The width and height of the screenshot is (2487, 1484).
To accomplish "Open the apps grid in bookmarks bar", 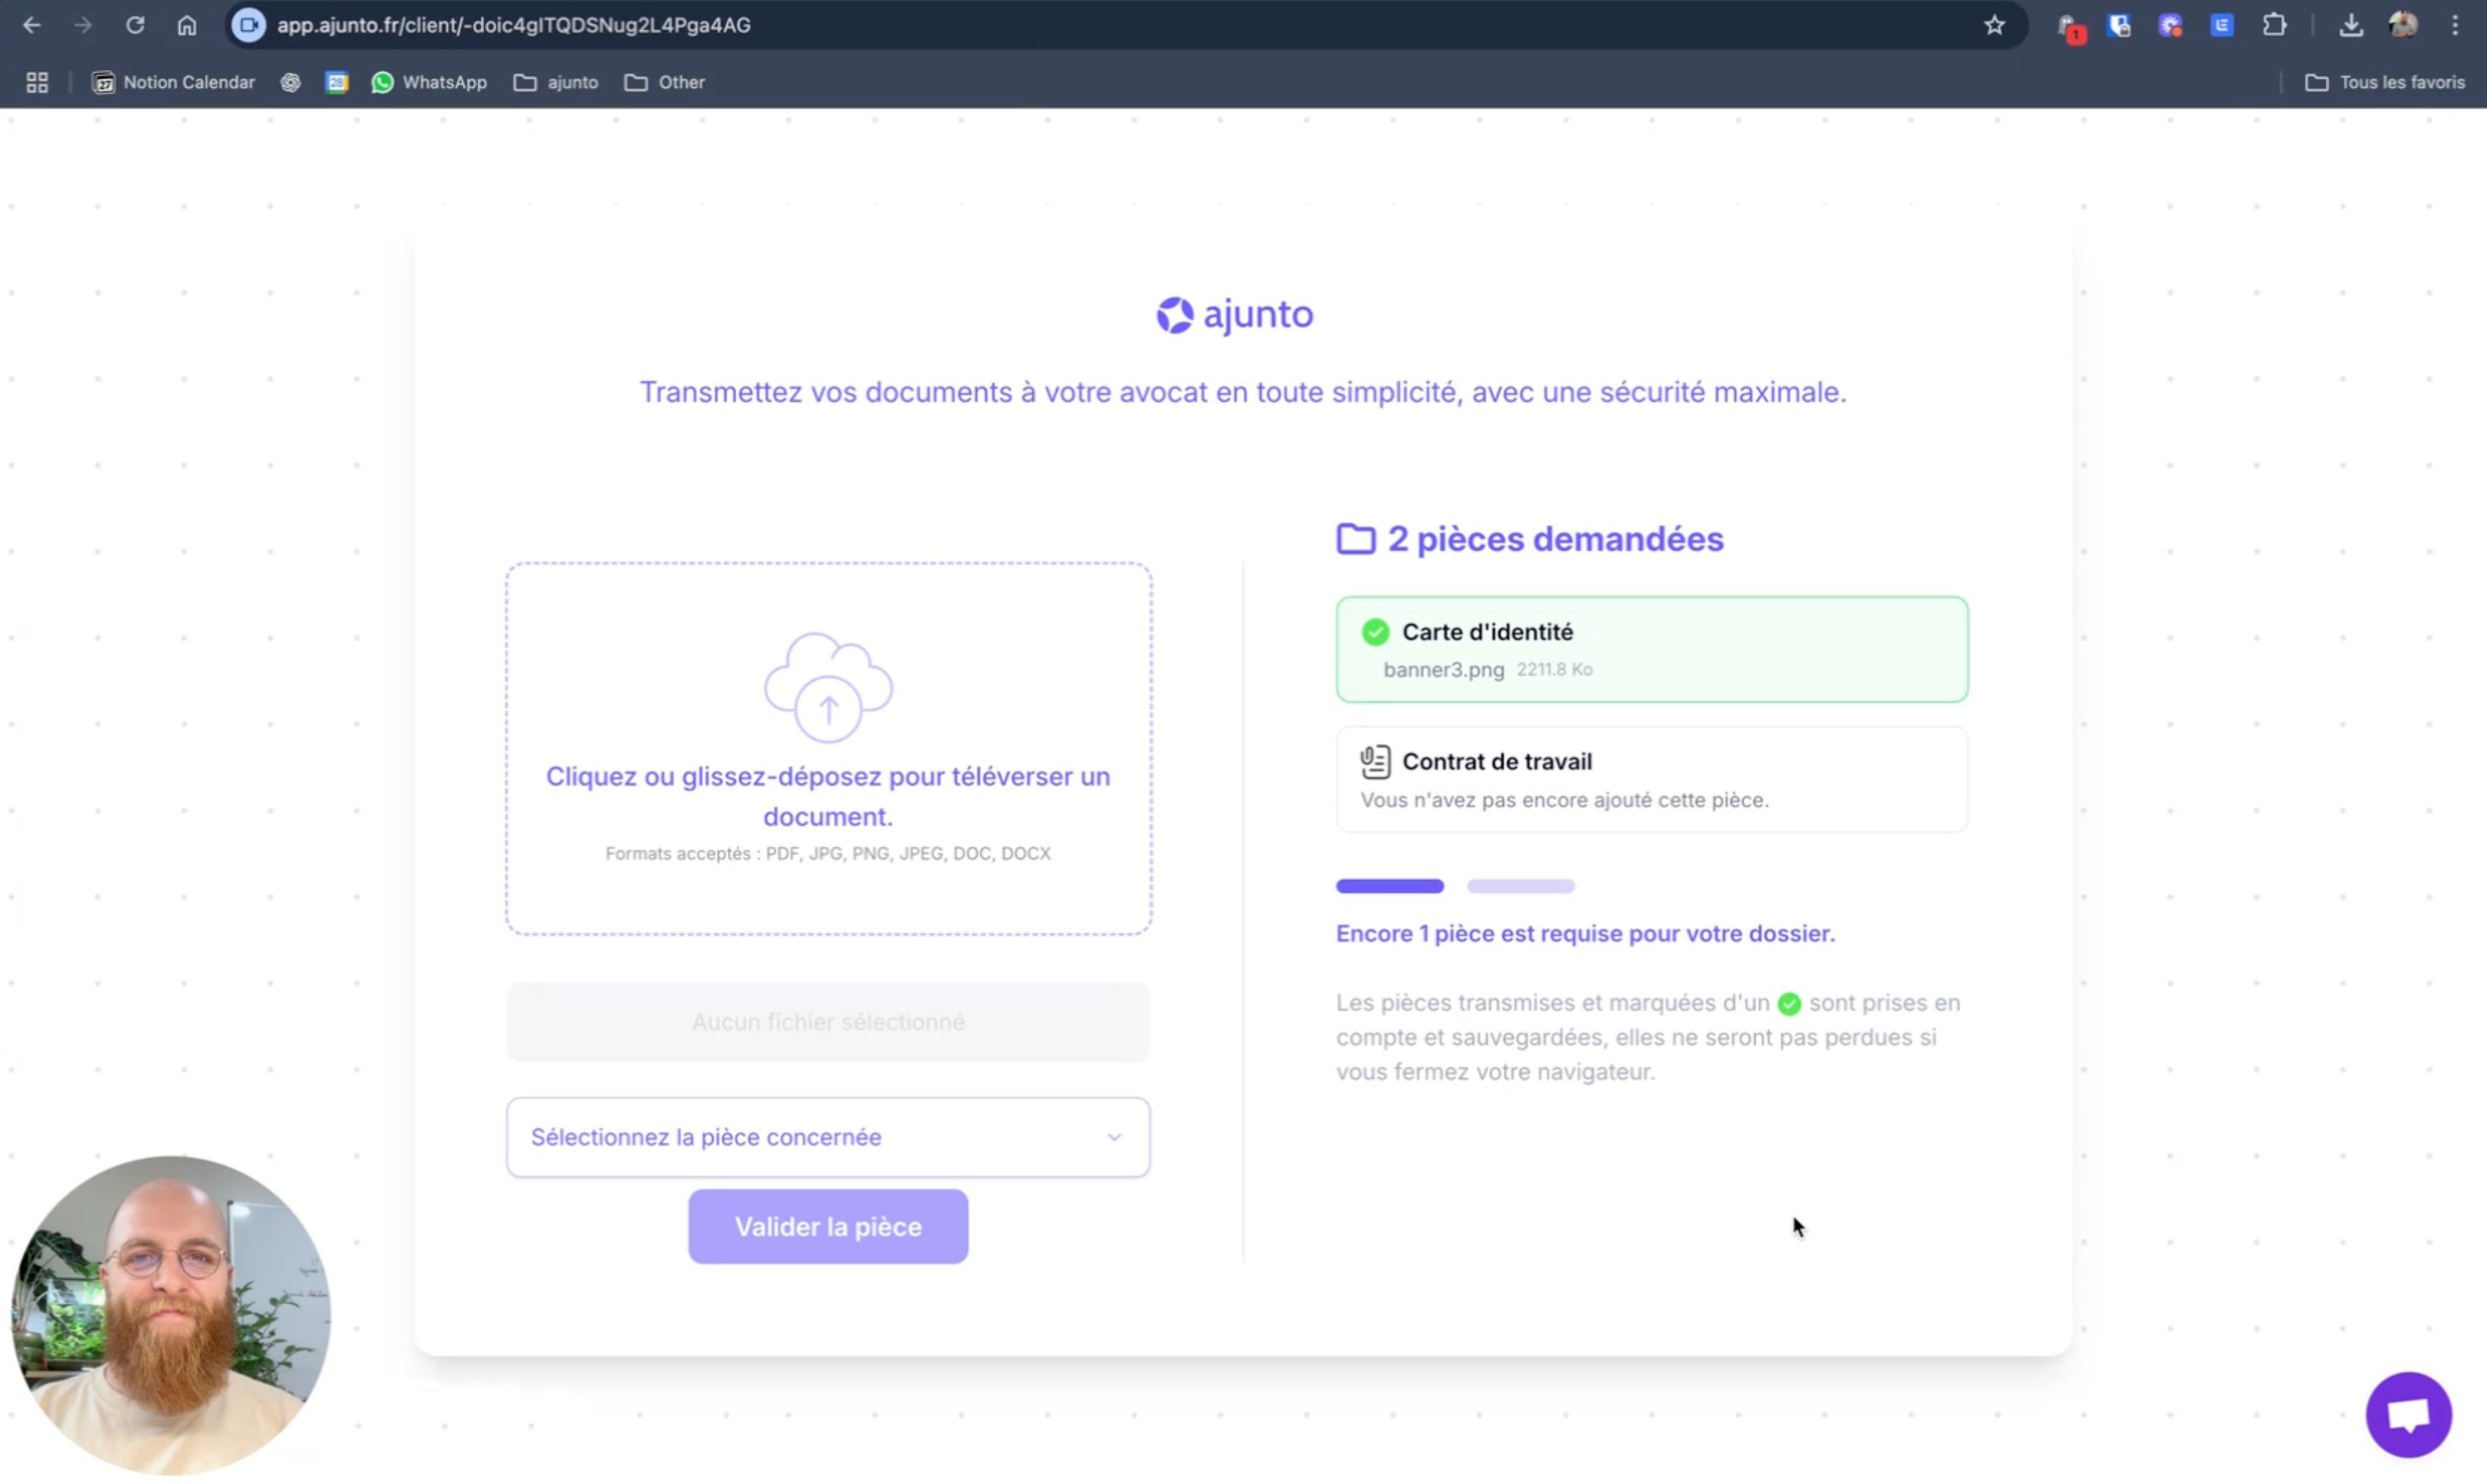I will tap(37, 82).
